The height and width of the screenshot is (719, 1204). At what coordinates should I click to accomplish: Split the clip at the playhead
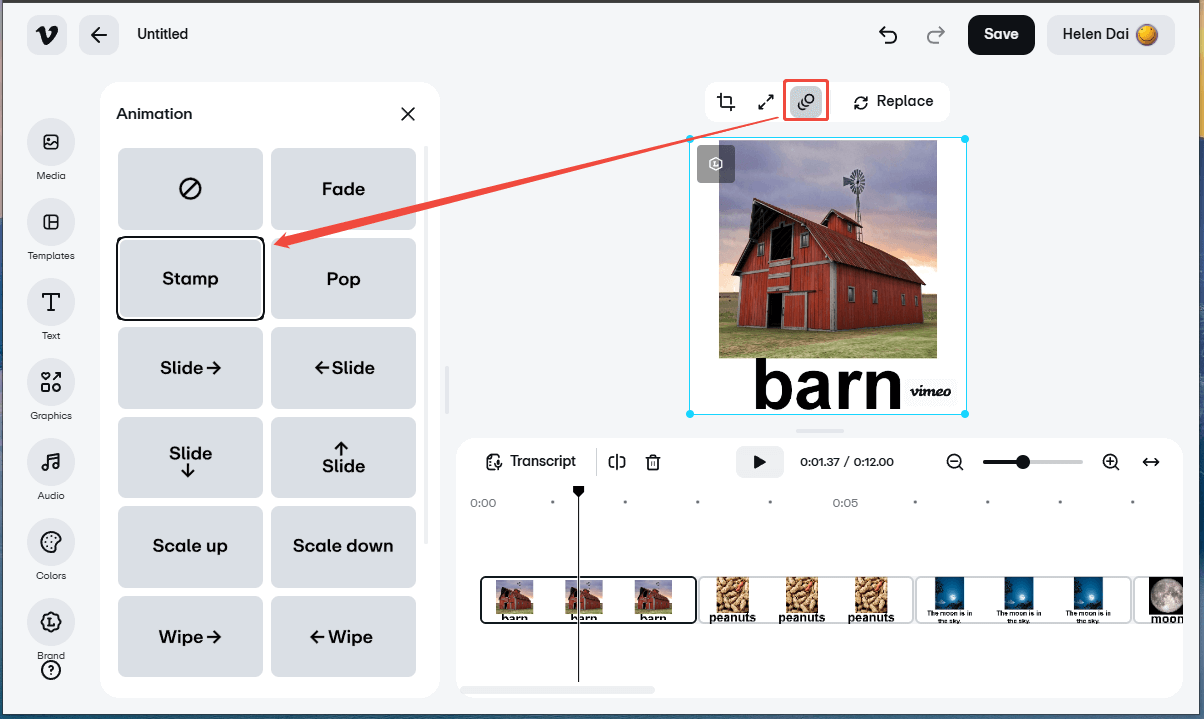[x=617, y=462]
